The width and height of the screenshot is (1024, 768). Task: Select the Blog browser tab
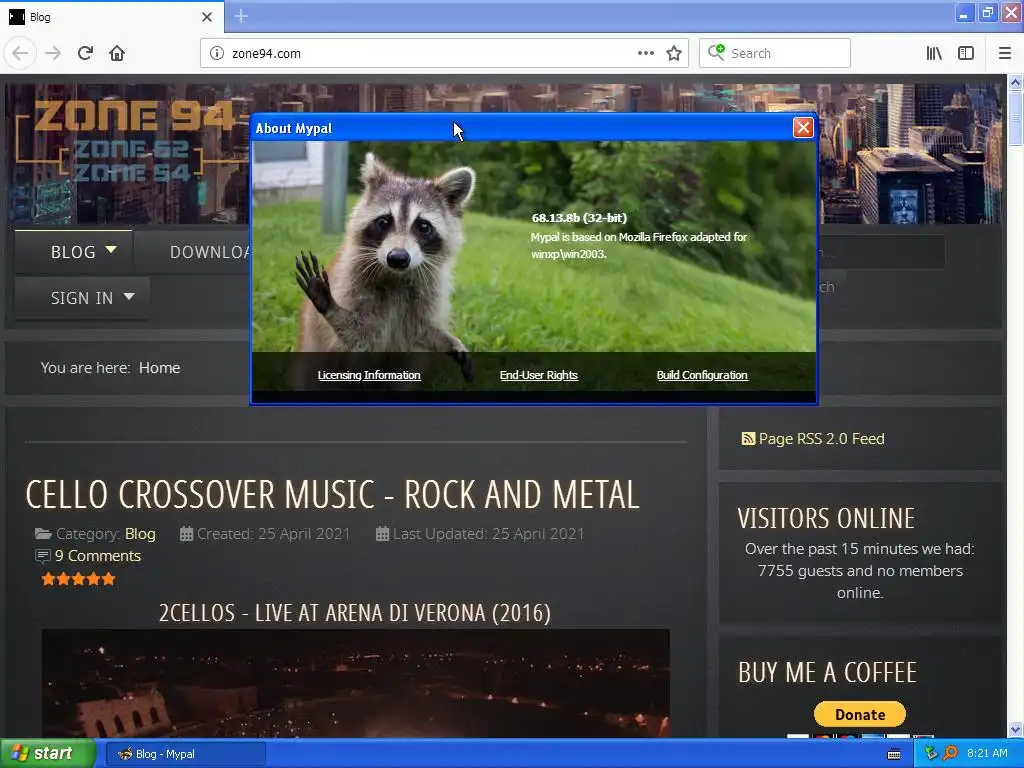(112, 17)
